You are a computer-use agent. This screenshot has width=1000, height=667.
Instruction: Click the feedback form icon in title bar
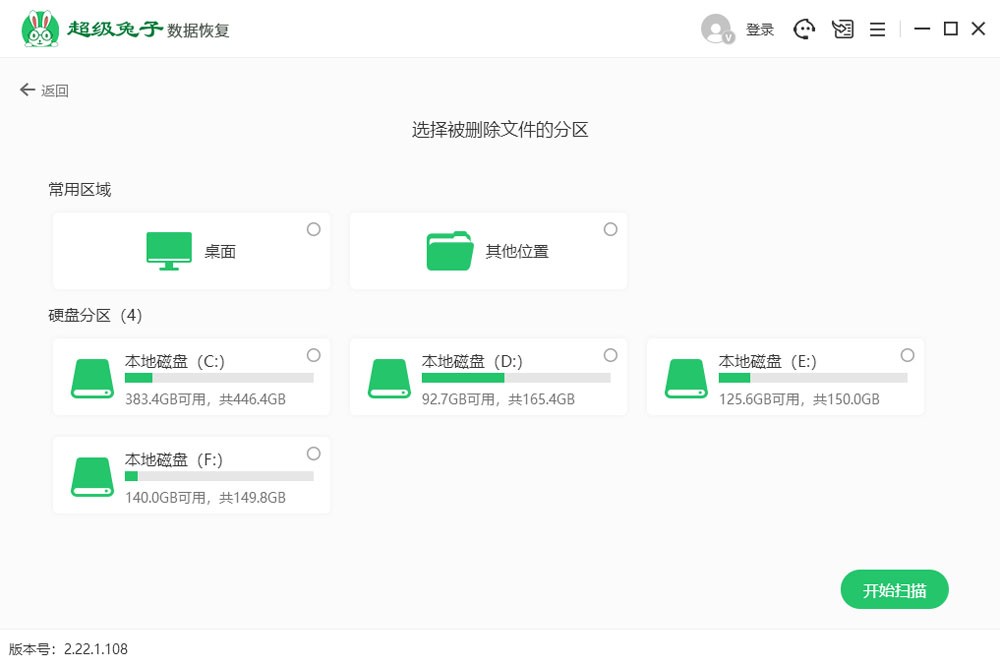842,29
